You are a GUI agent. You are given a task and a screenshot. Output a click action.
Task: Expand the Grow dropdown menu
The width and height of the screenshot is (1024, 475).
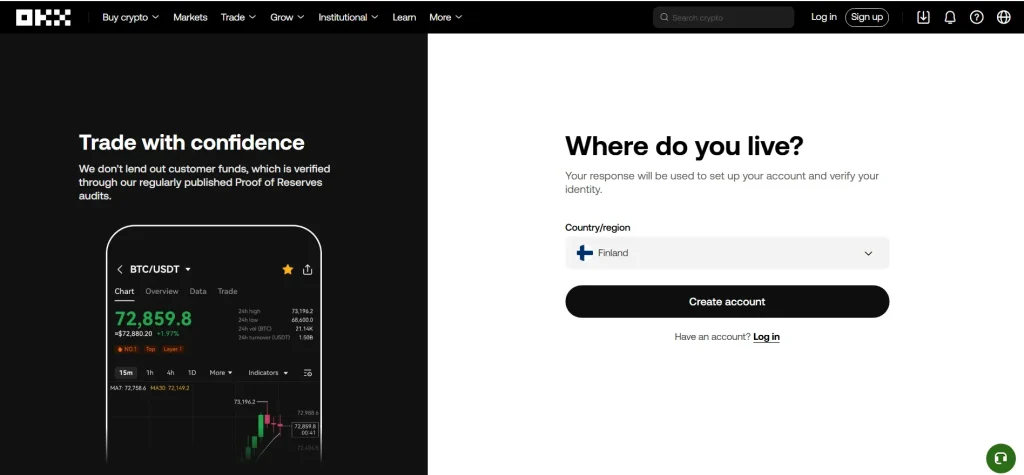(288, 17)
